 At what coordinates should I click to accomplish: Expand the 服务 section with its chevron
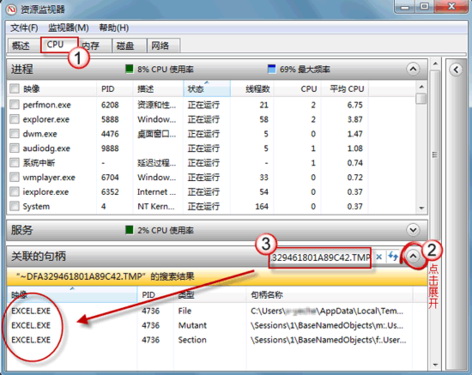point(413,230)
